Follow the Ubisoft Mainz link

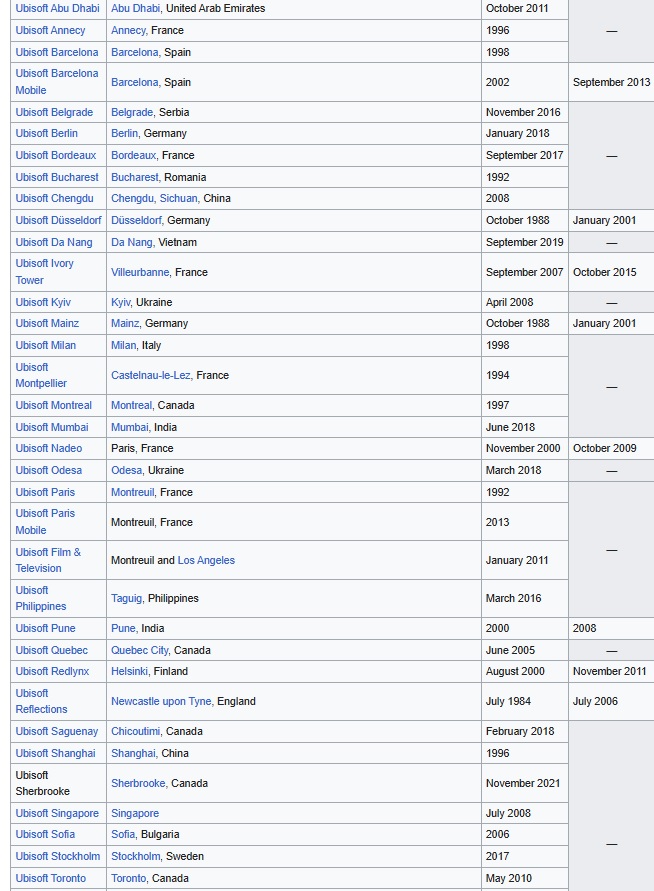pyautogui.click(x=47, y=323)
